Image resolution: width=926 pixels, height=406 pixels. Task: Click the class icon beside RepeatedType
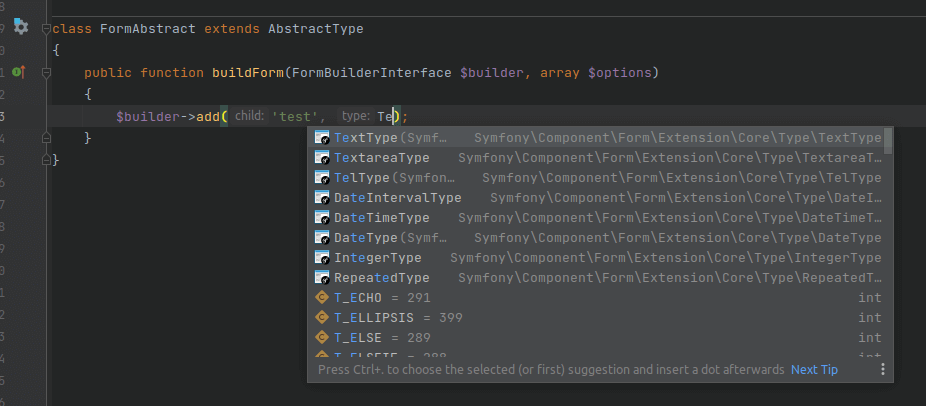tap(322, 277)
